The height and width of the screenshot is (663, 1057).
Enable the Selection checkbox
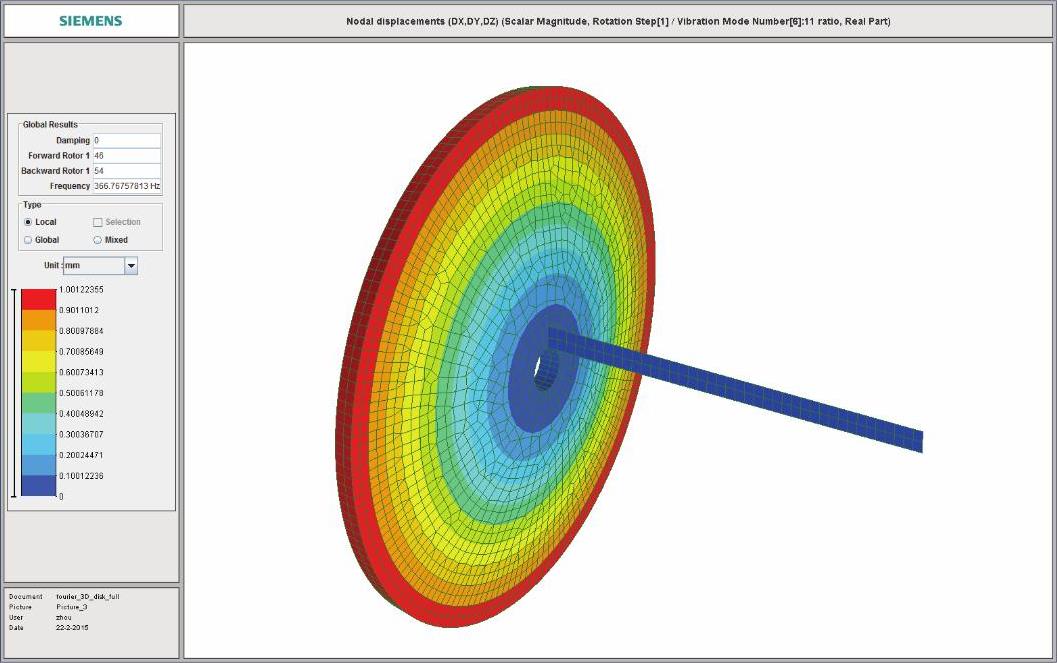tap(98, 222)
